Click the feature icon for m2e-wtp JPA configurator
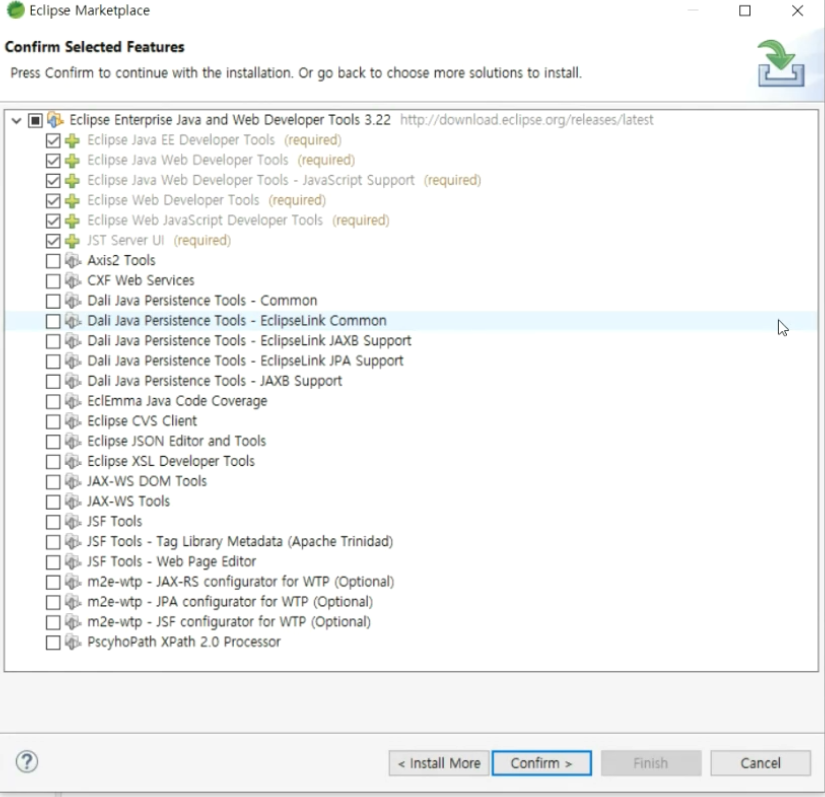 click(73, 602)
